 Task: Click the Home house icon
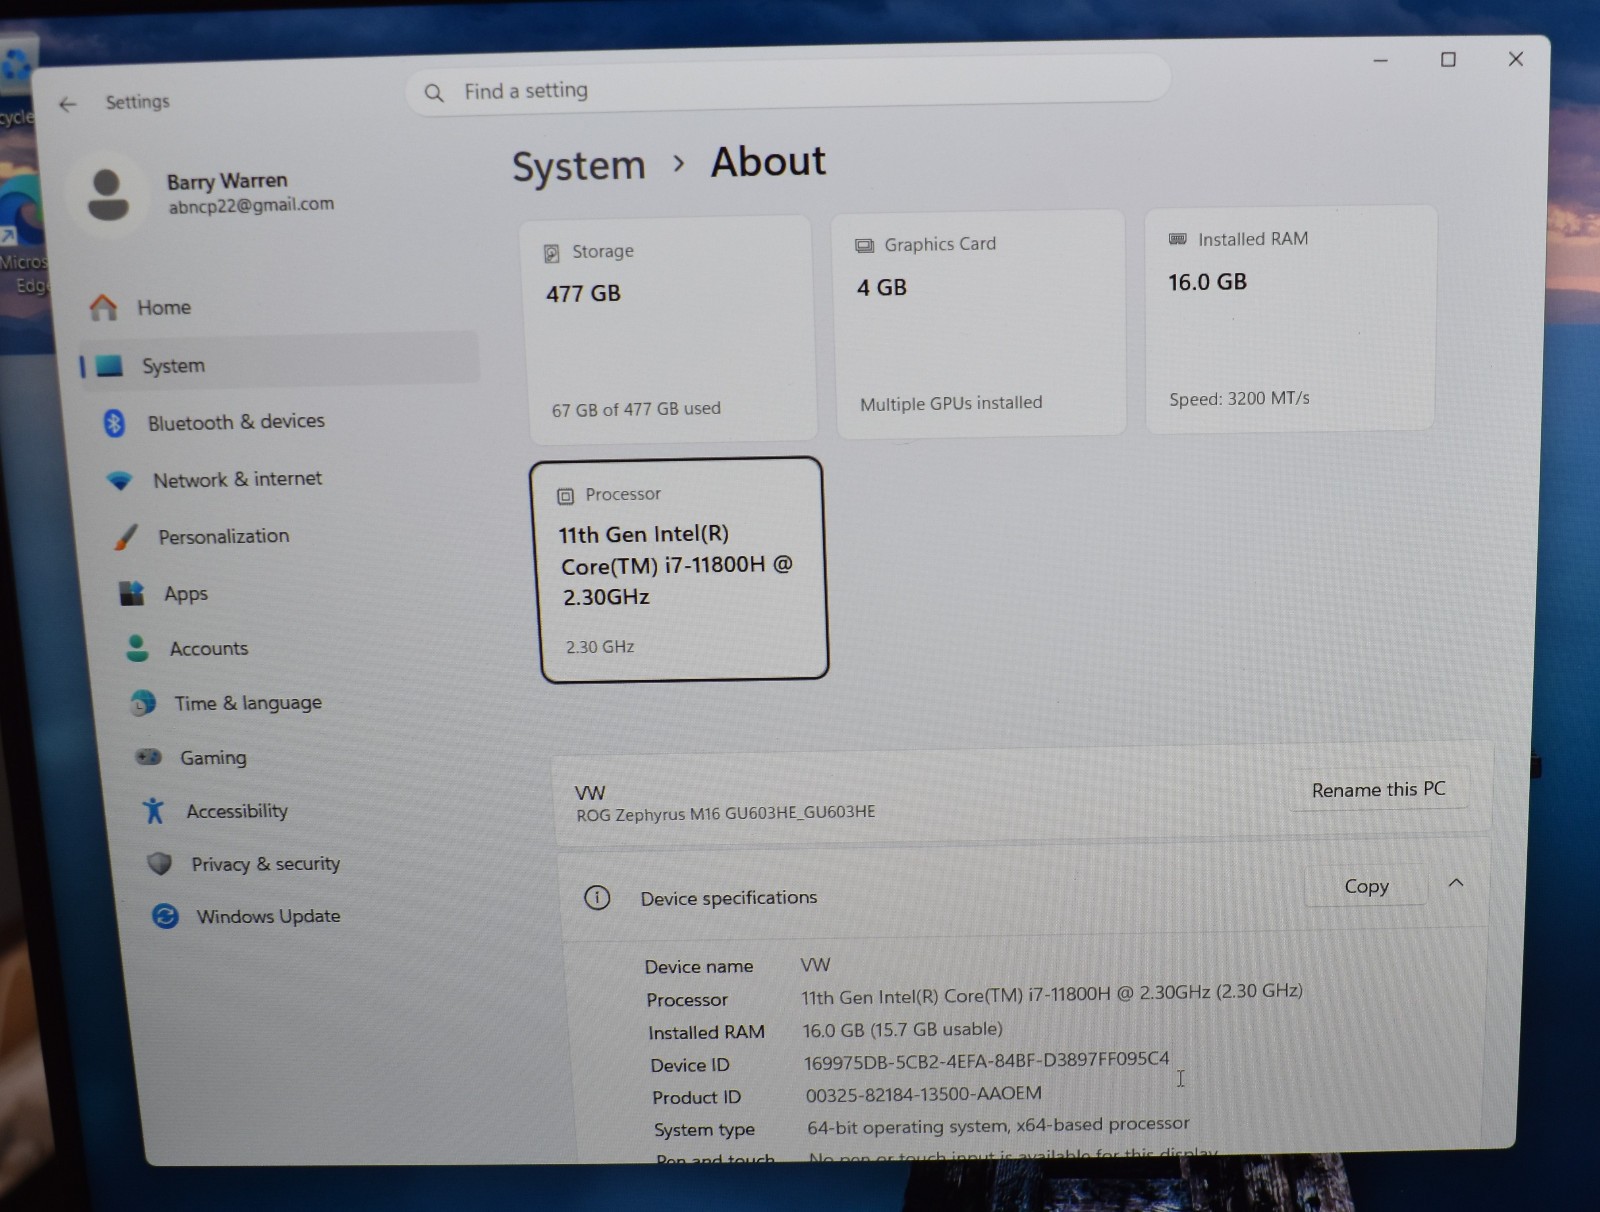(x=103, y=307)
